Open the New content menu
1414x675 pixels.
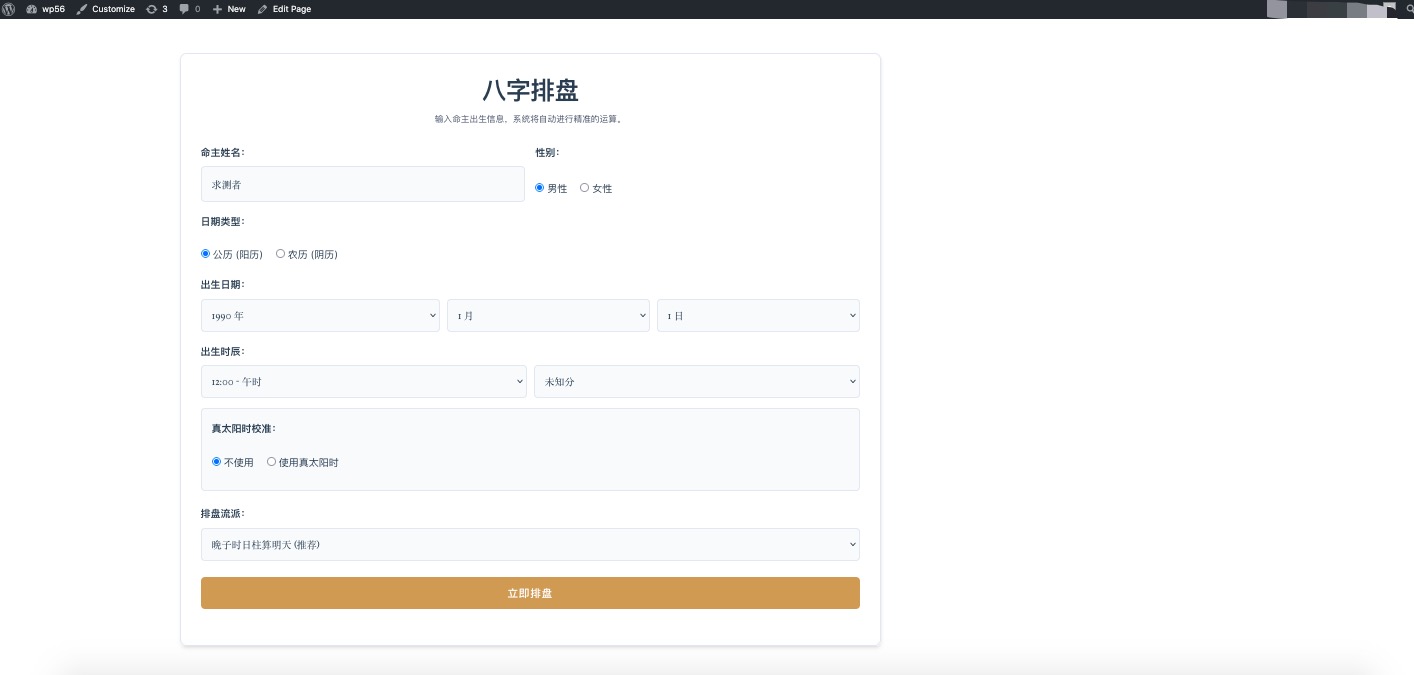[229, 9]
